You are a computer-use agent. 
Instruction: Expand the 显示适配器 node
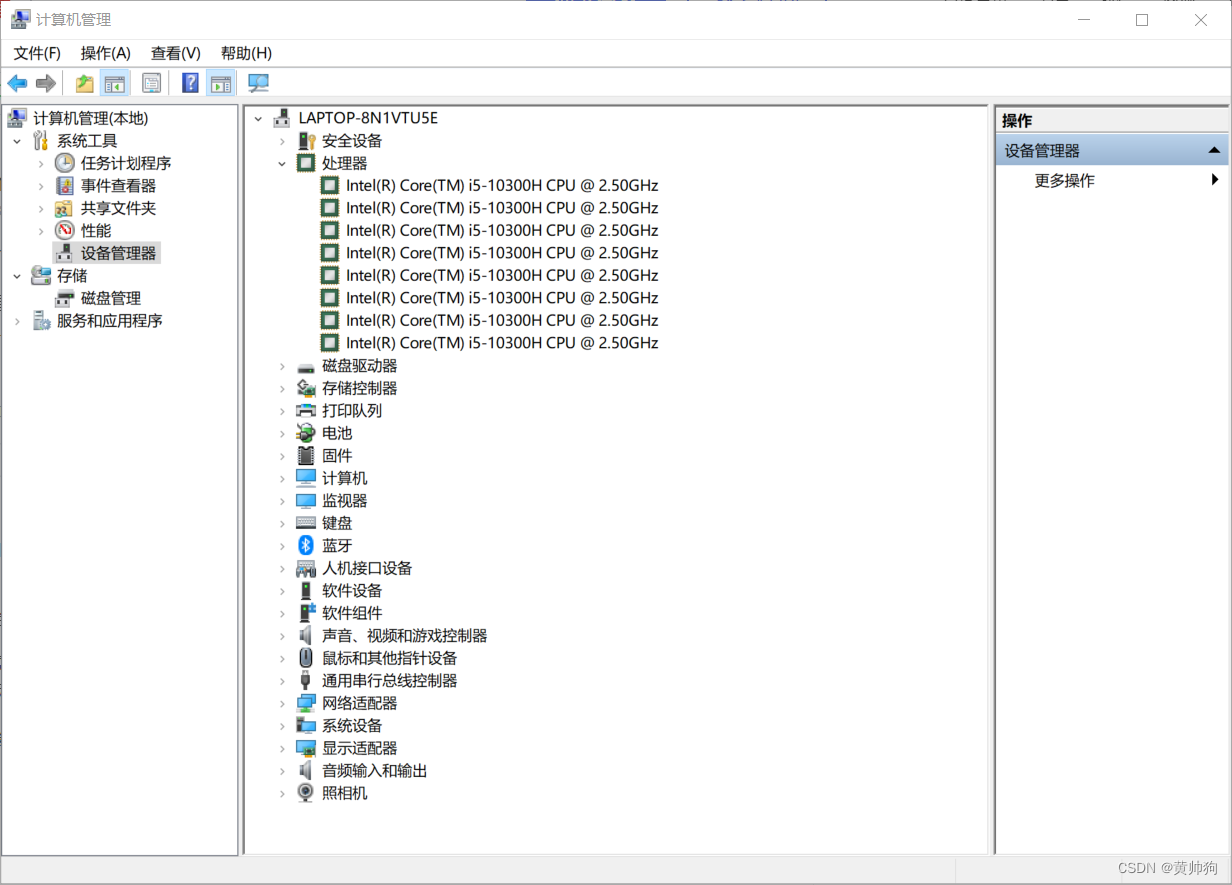tap(282, 748)
